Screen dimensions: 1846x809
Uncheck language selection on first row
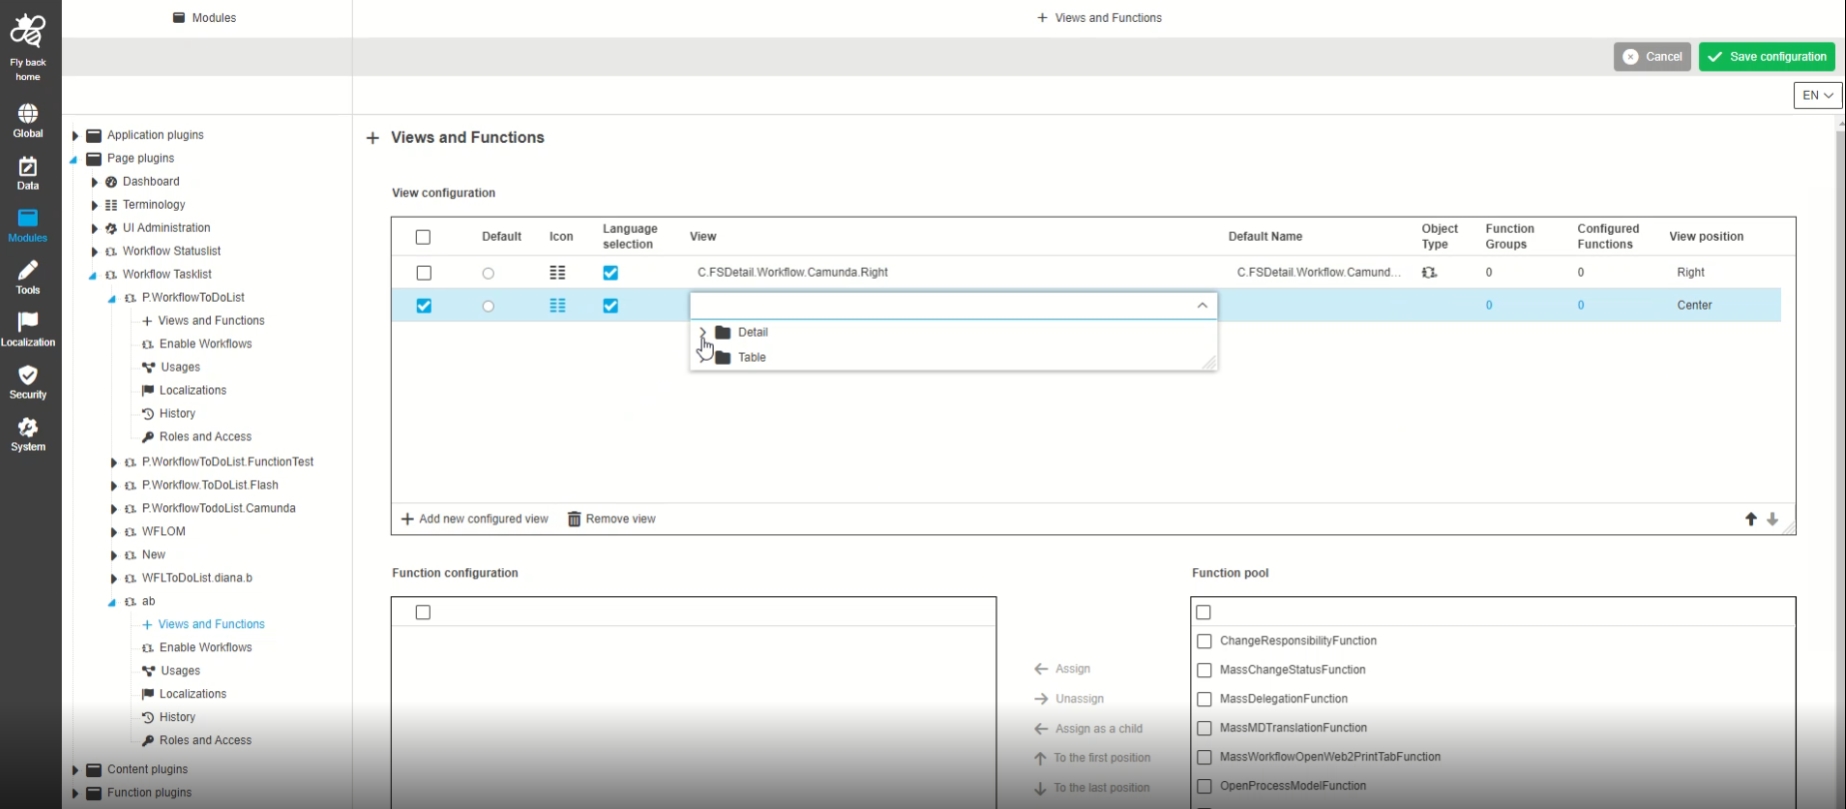pos(610,273)
